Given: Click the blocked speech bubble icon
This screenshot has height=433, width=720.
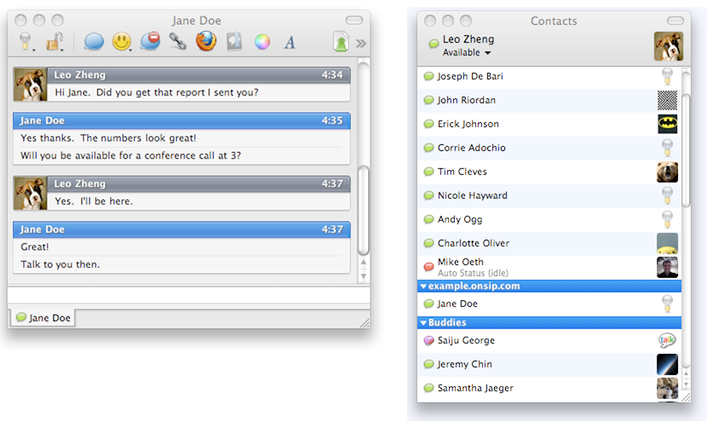Looking at the screenshot, I should [150, 42].
